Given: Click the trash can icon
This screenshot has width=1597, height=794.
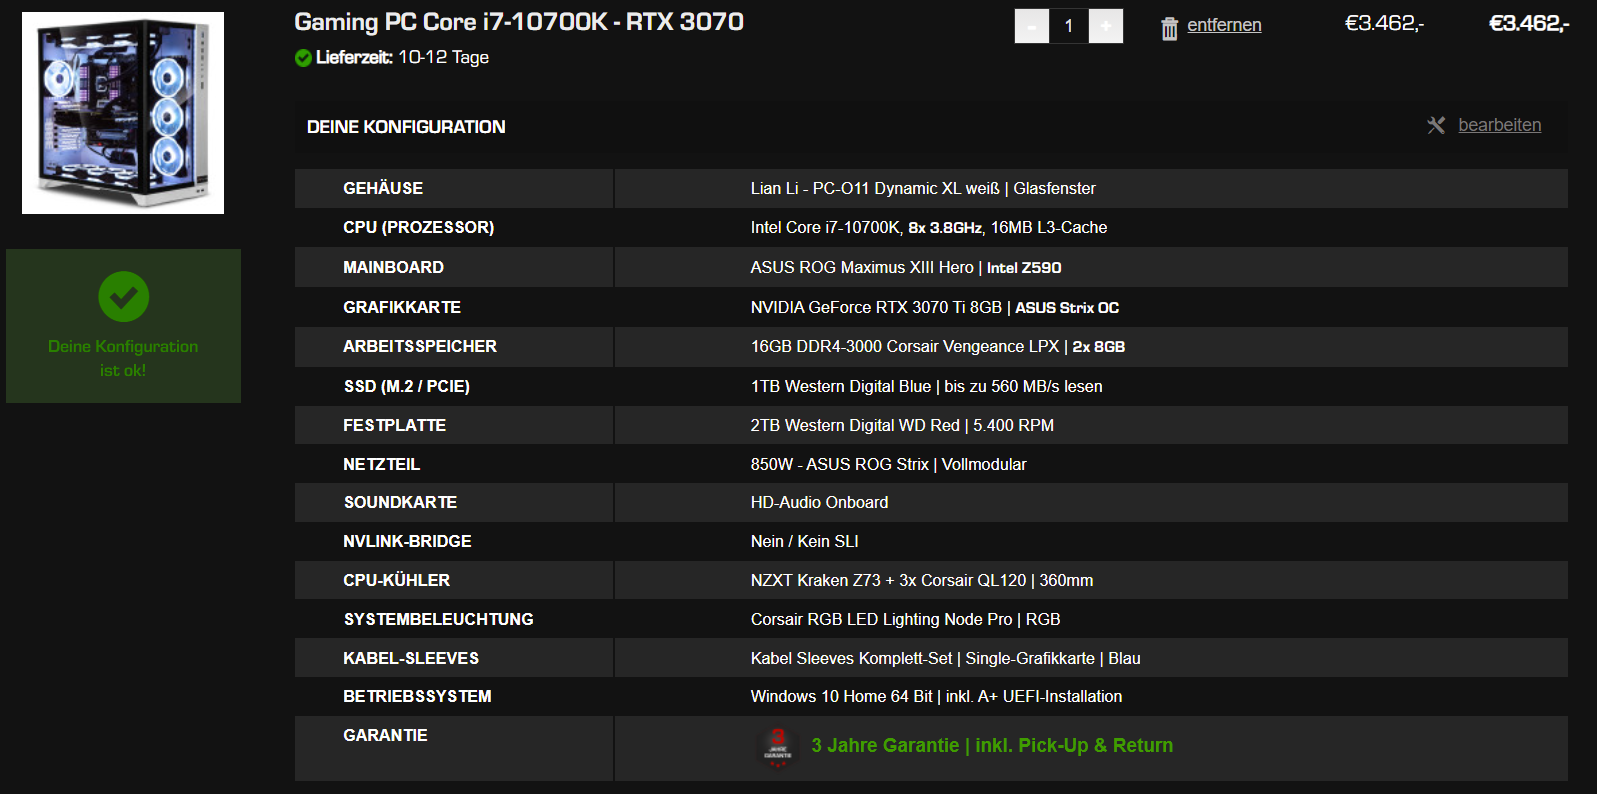Looking at the screenshot, I should pos(1169,29).
